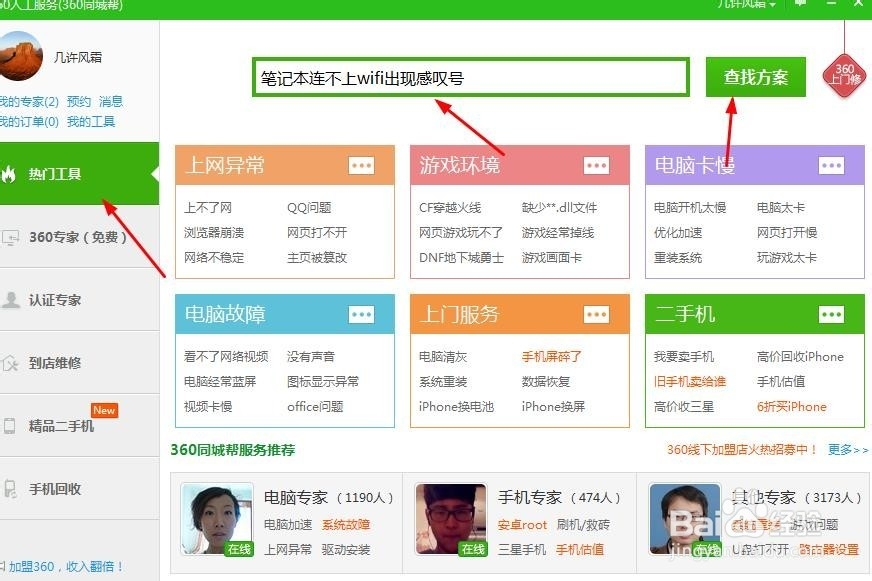Click the CF穿越火线 item
This screenshot has height=581, width=872.
pos(450,207)
